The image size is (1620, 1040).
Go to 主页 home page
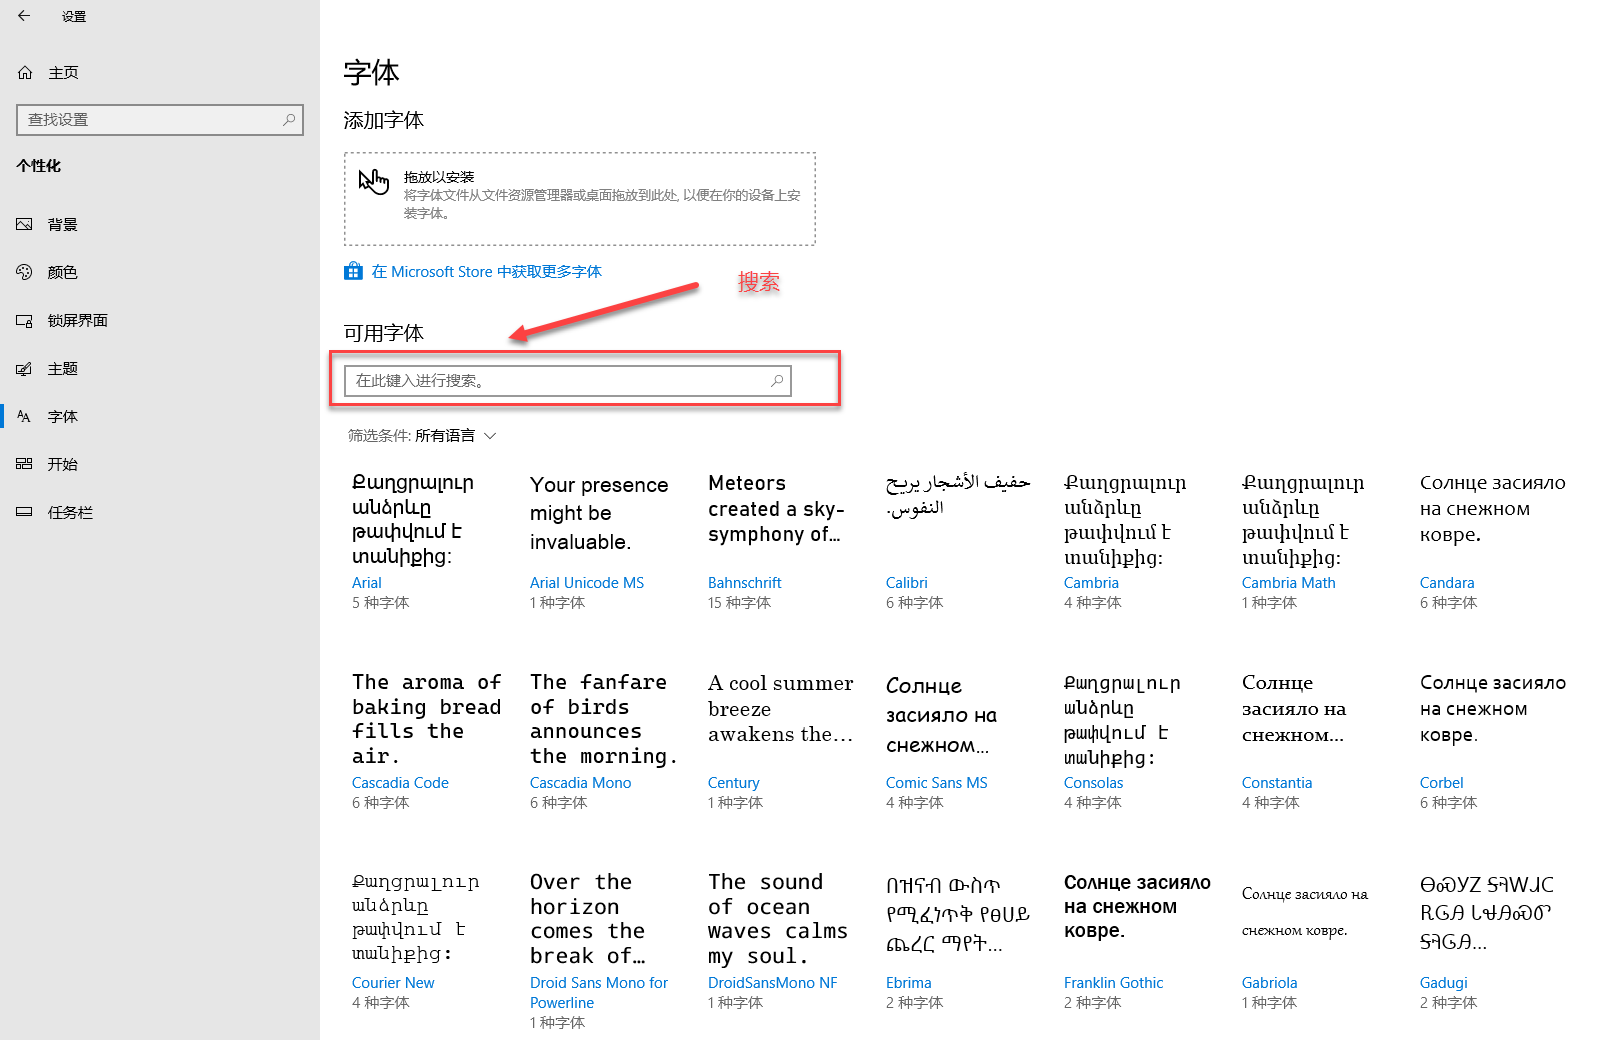click(160, 72)
